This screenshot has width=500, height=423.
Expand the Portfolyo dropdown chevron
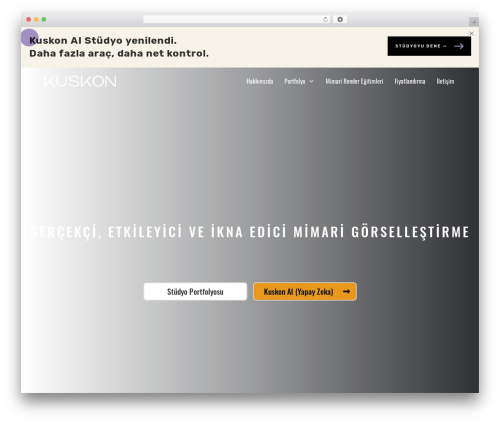pyautogui.click(x=311, y=81)
